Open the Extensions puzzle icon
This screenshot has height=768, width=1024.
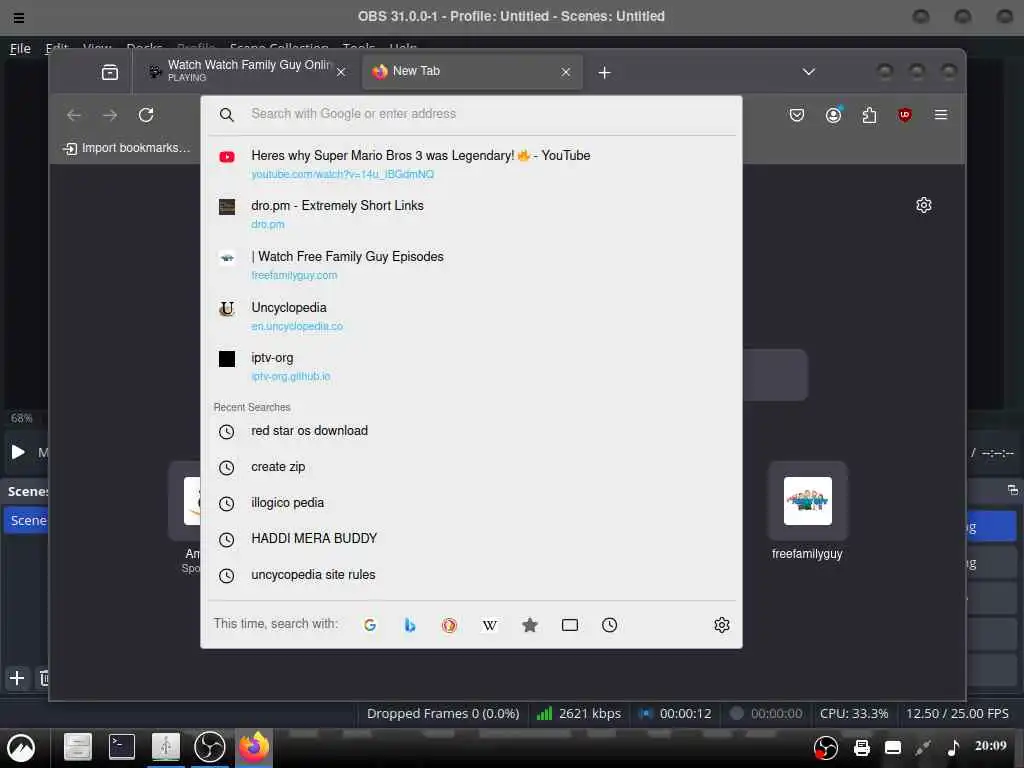click(869, 116)
